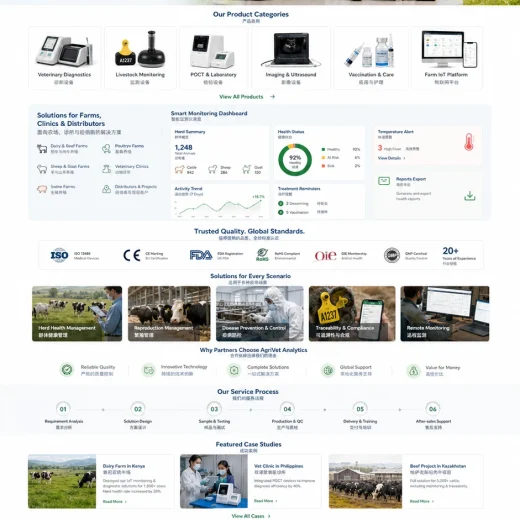This screenshot has height=520, width=520.
Task: Read More on Beef Project in Kazakhstan
Action: click(422, 501)
